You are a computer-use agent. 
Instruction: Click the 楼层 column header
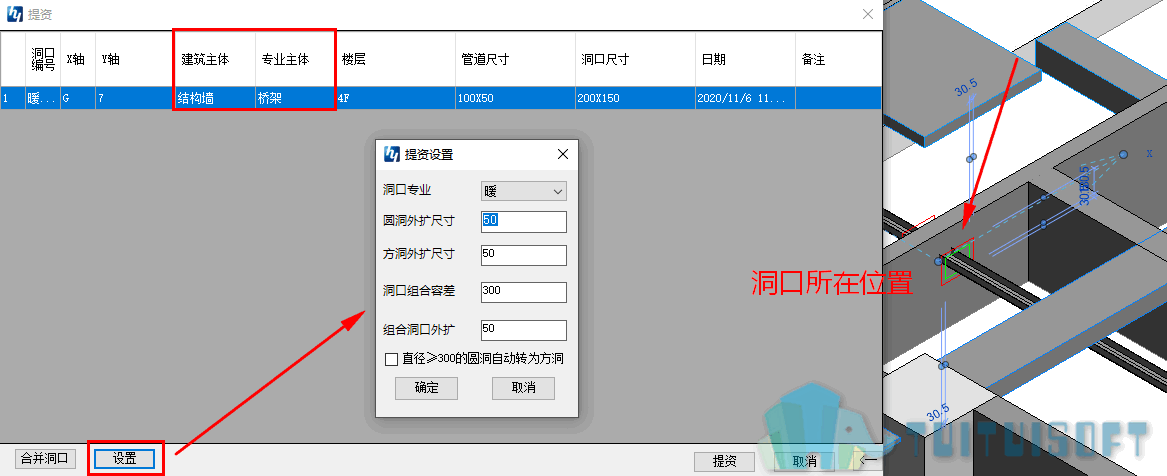pyautogui.click(x=395, y=59)
